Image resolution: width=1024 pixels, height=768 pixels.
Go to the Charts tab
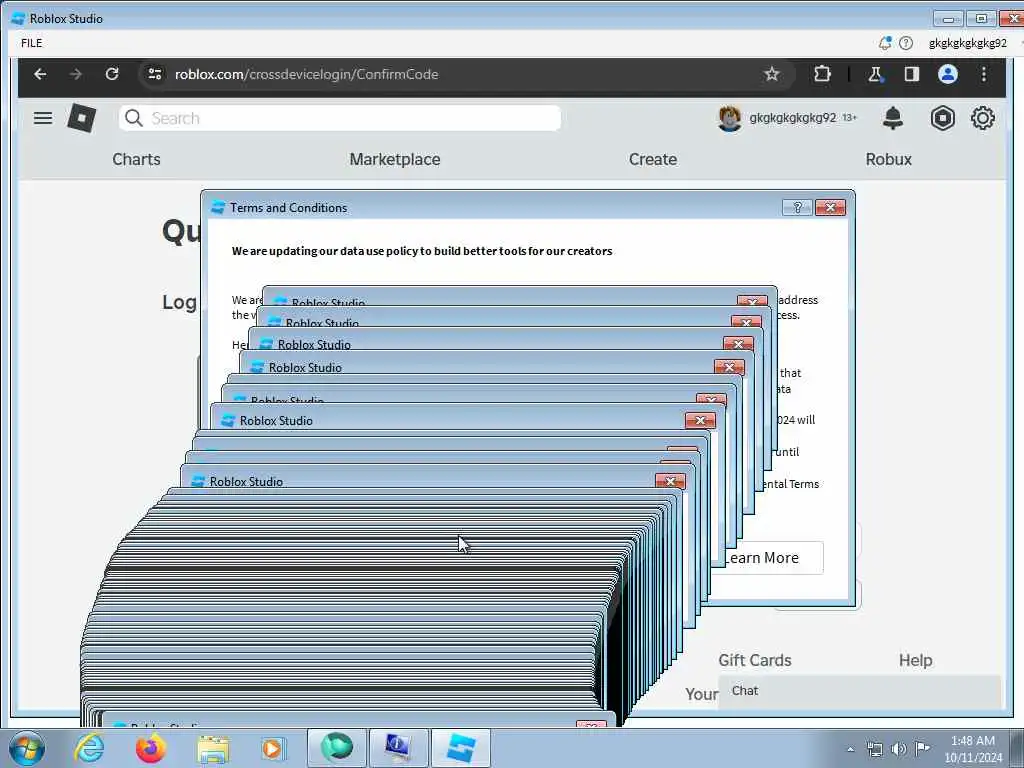(136, 159)
